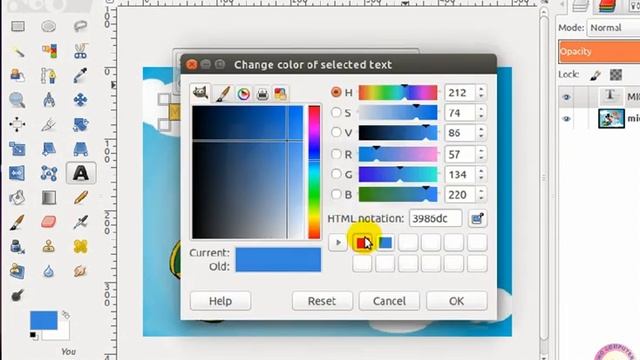The image size is (640, 360).
Task: Switch to the Palette selector tab
Action: (280, 94)
